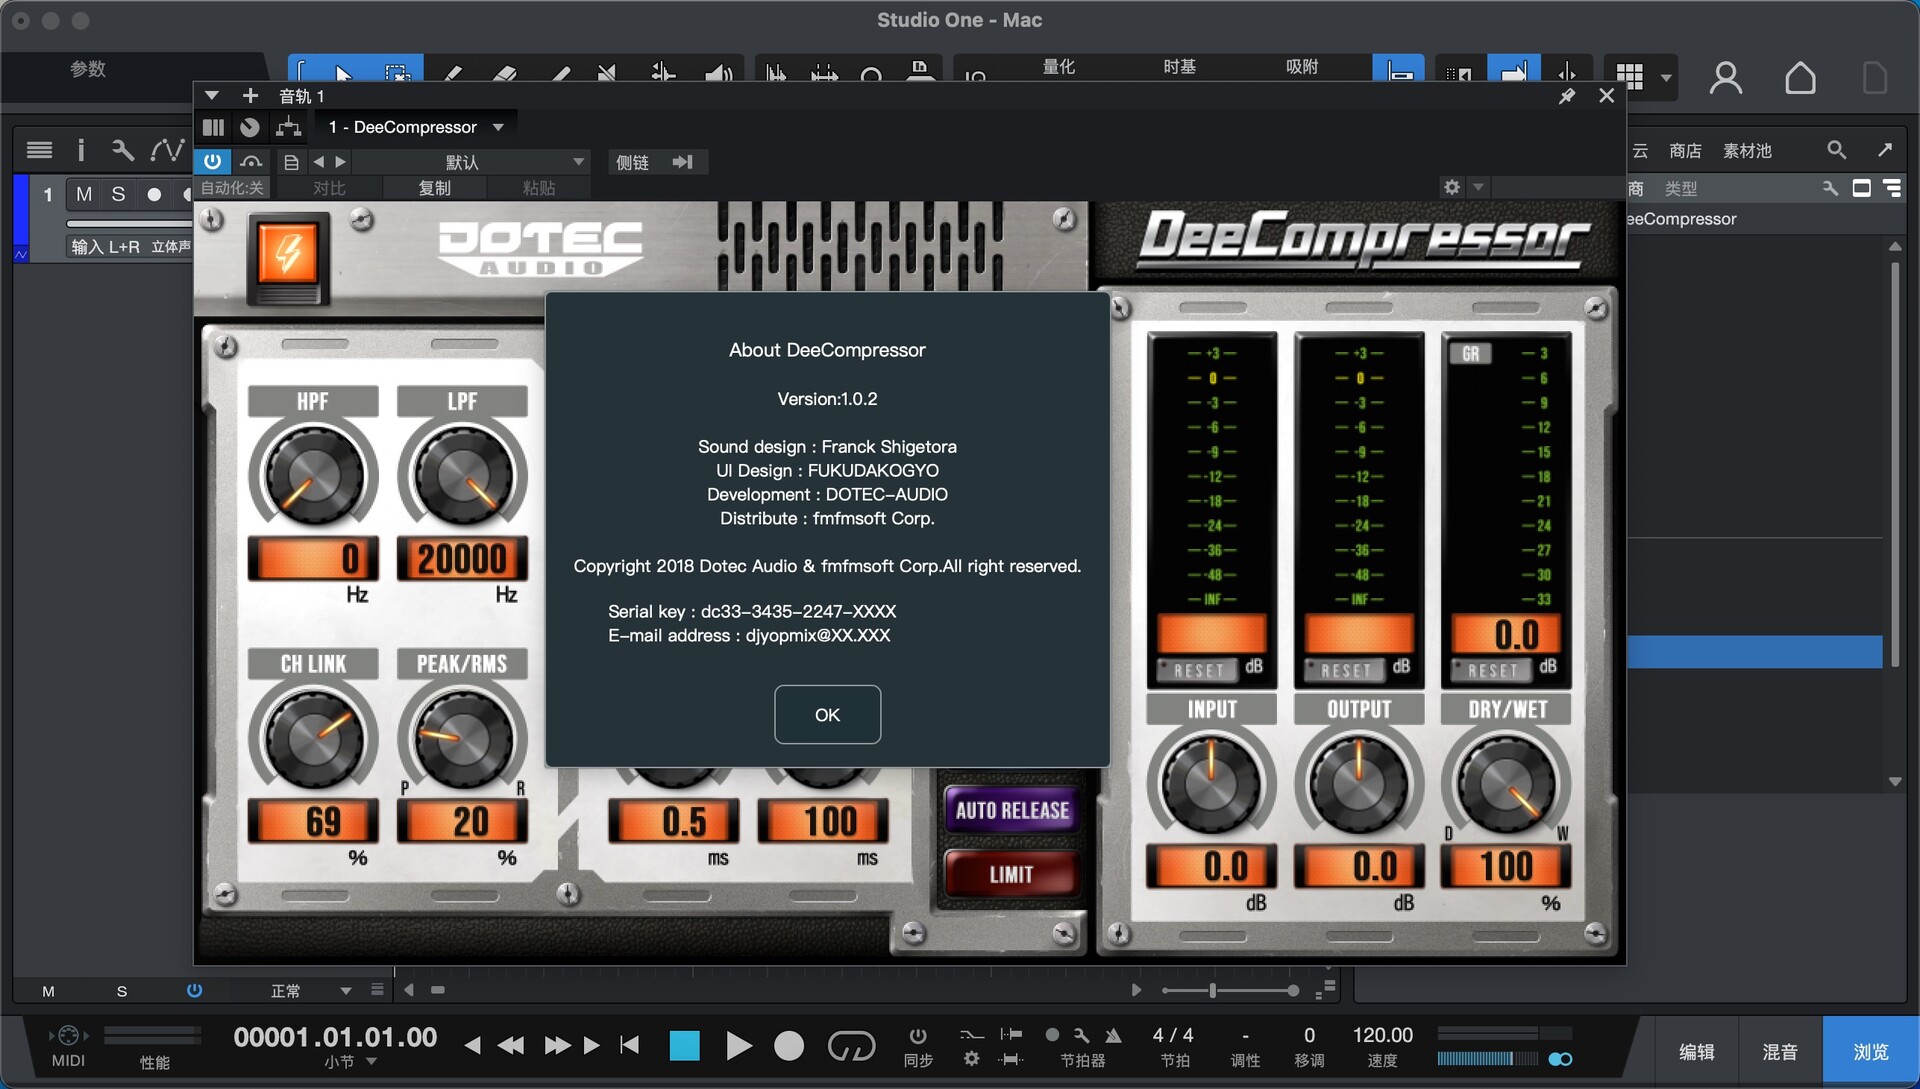Reset the GR meter

[1492, 670]
